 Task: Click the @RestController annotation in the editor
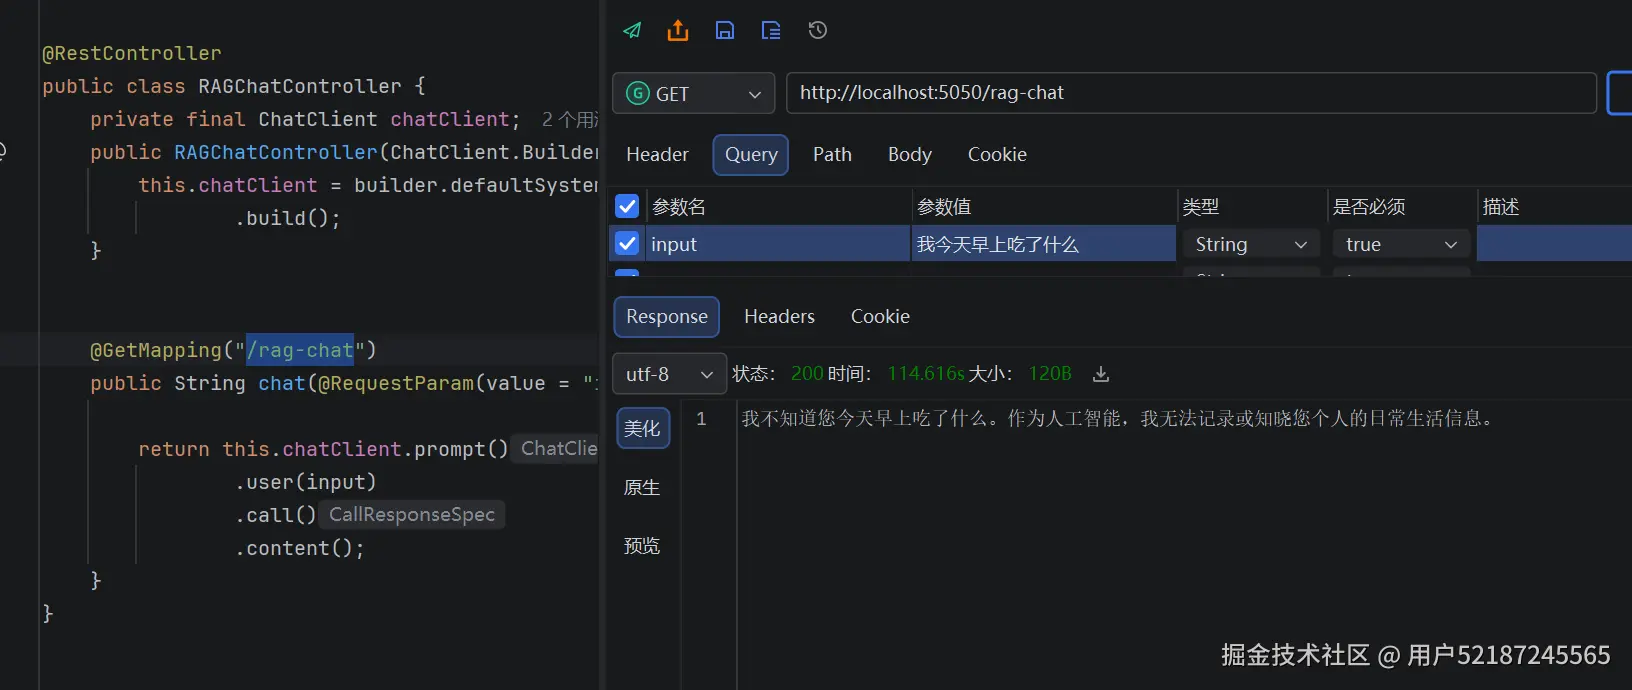[132, 53]
